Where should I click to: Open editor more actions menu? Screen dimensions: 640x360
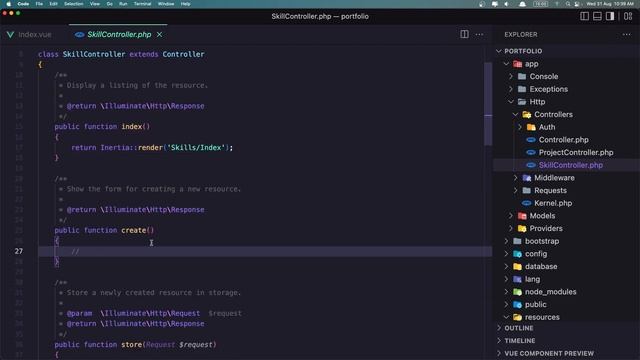tap(479, 34)
